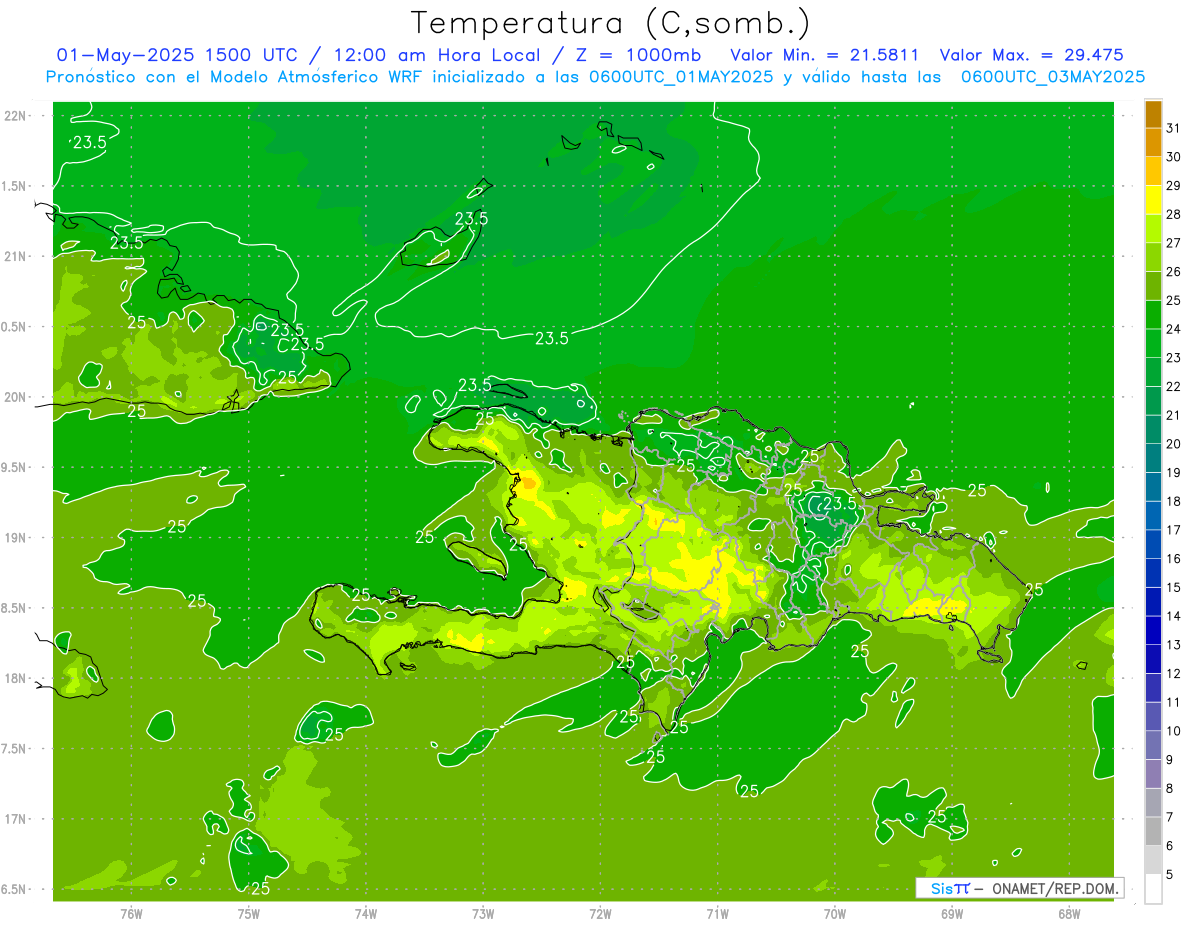
Task: Click the '21N' latitude label
Action: click(x=16, y=256)
